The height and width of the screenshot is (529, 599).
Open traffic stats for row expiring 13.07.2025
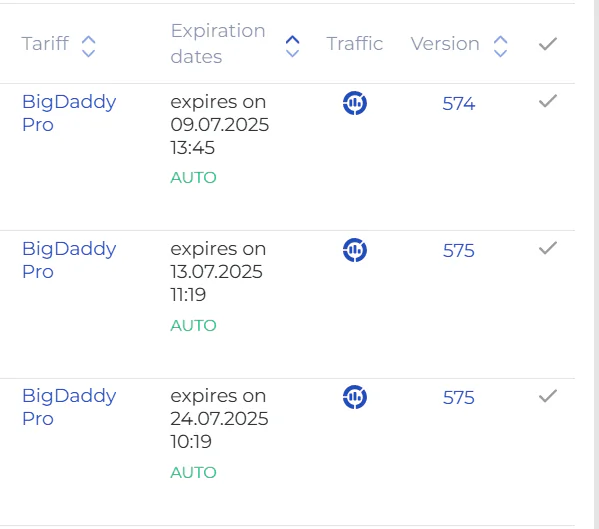355,250
